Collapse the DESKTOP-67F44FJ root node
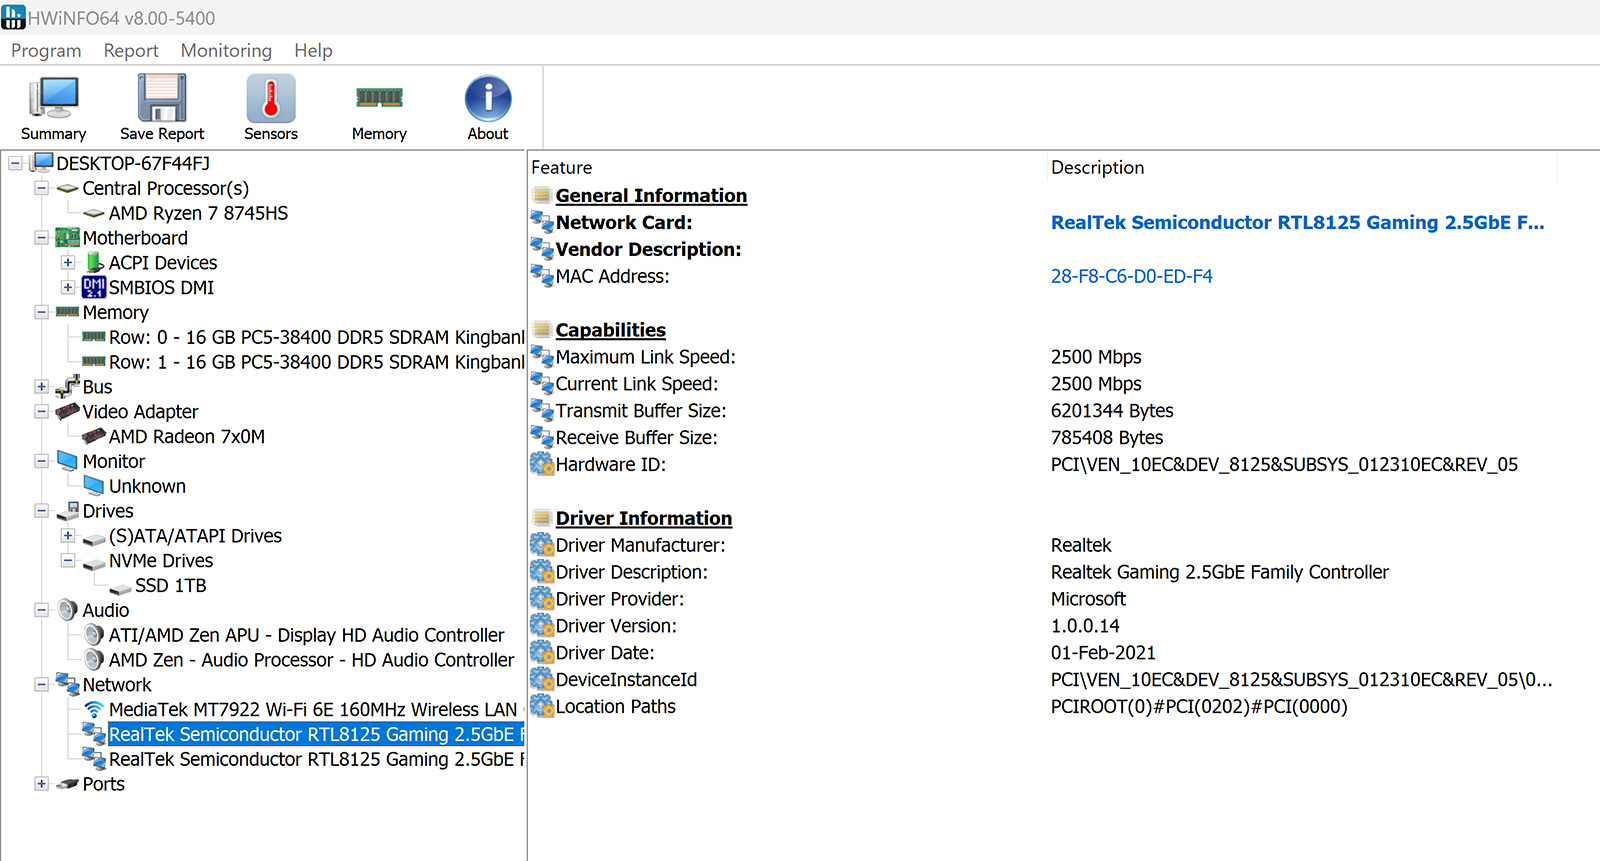 tap(15, 163)
